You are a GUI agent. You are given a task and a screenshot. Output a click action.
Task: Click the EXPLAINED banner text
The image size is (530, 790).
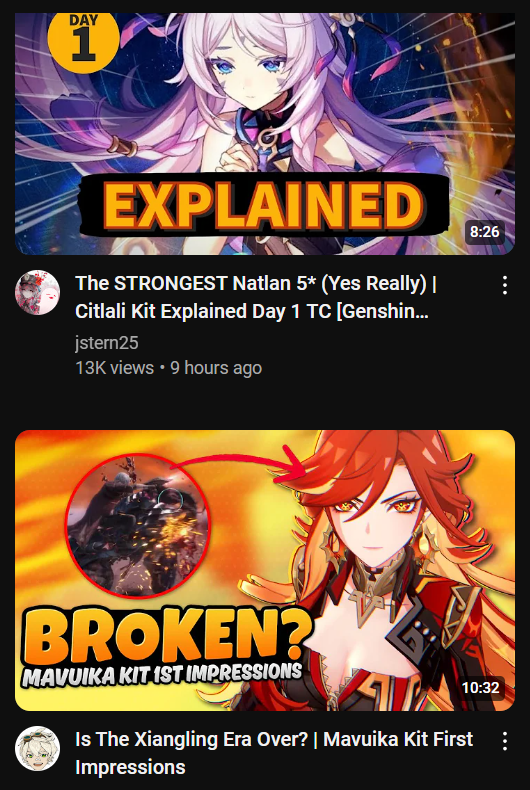click(263, 205)
